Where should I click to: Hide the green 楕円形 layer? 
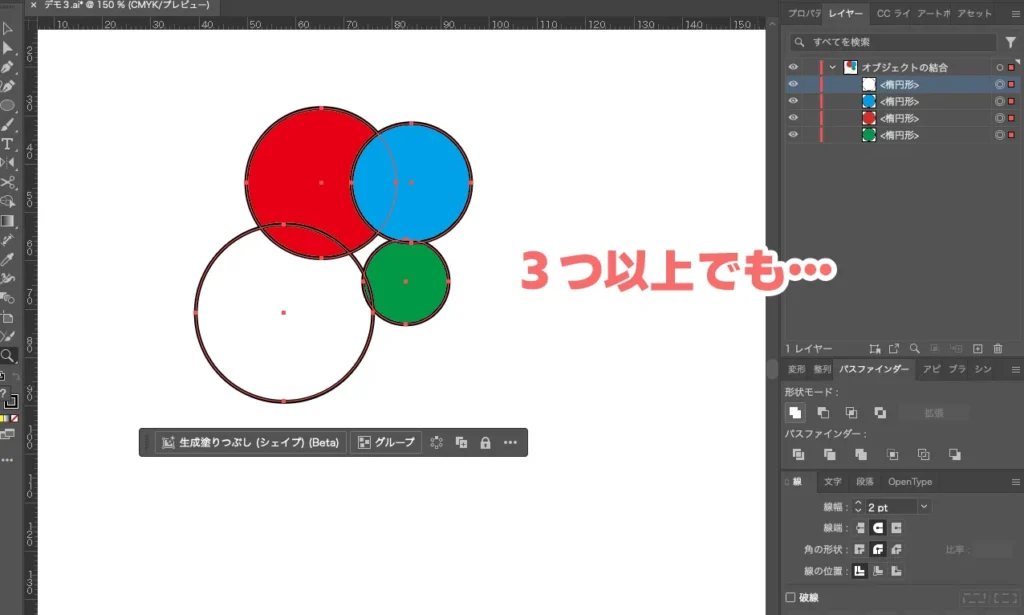[x=793, y=133]
